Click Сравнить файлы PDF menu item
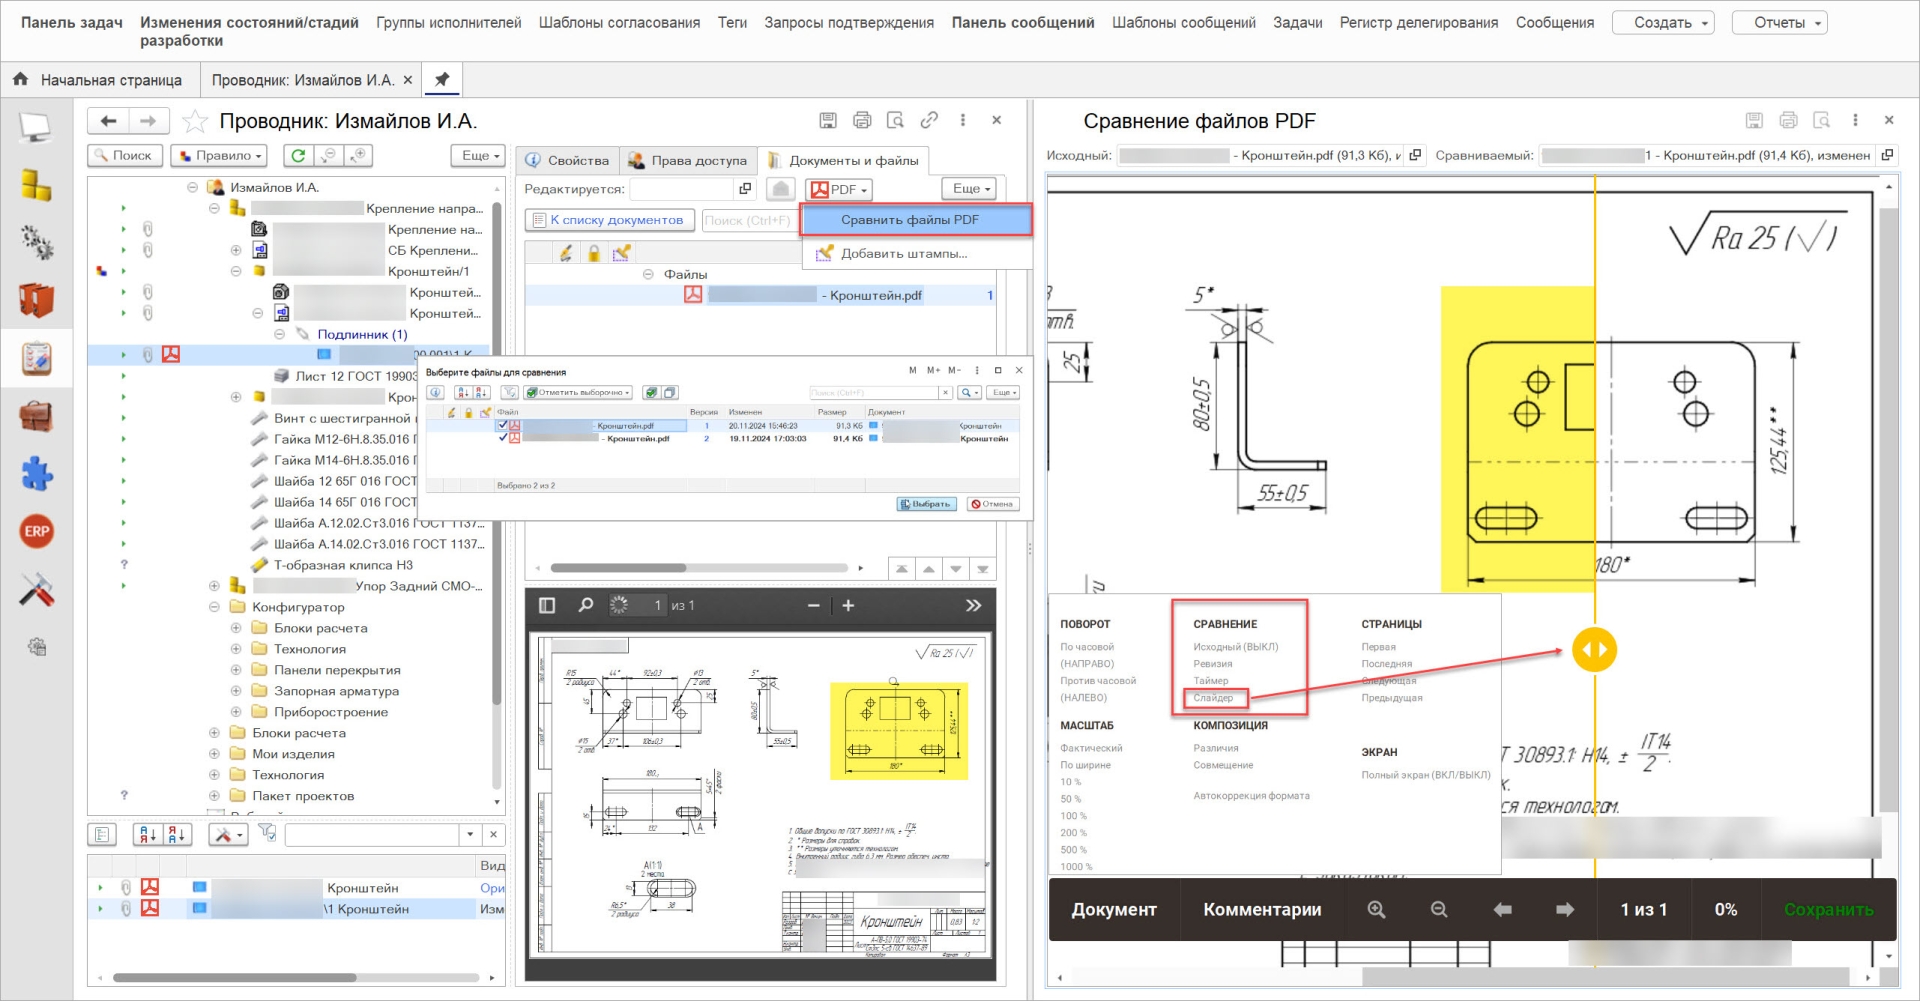The height and width of the screenshot is (1001, 1920). click(916, 220)
